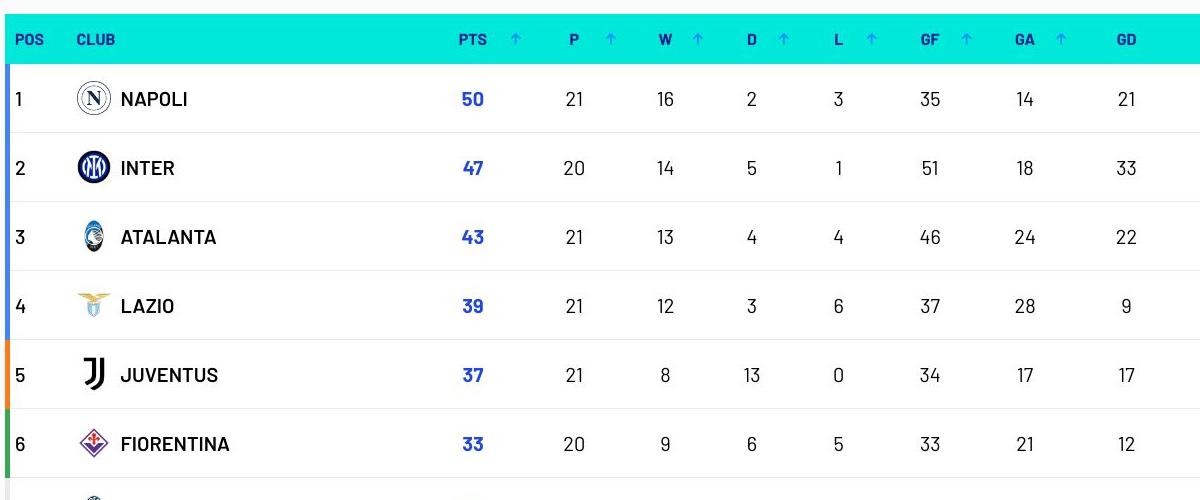Open the NAPOLI team link
This screenshot has width=1200, height=500.
(x=154, y=99)
